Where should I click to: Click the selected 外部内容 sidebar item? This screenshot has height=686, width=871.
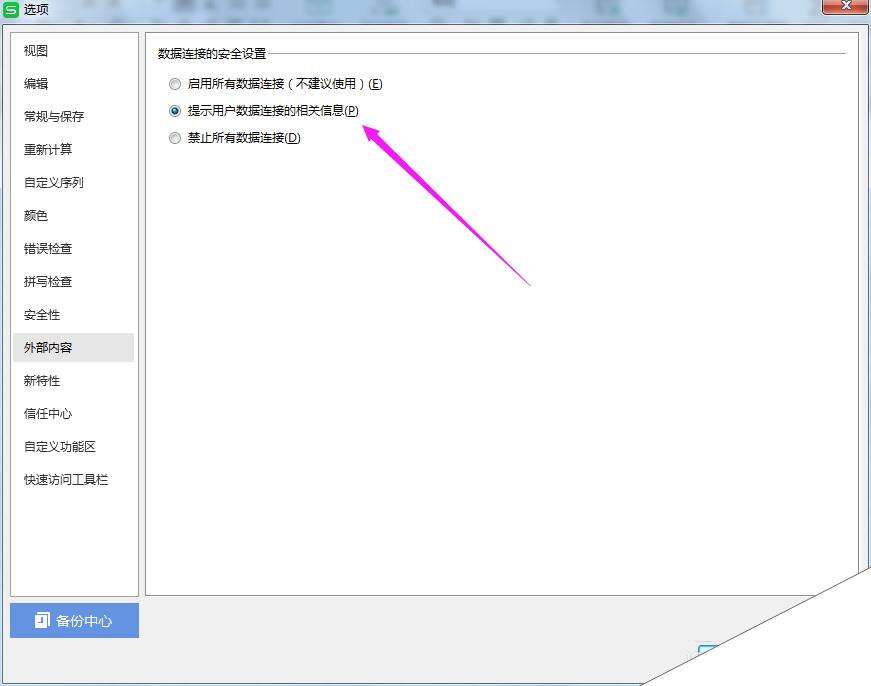(x=73, y=348)
